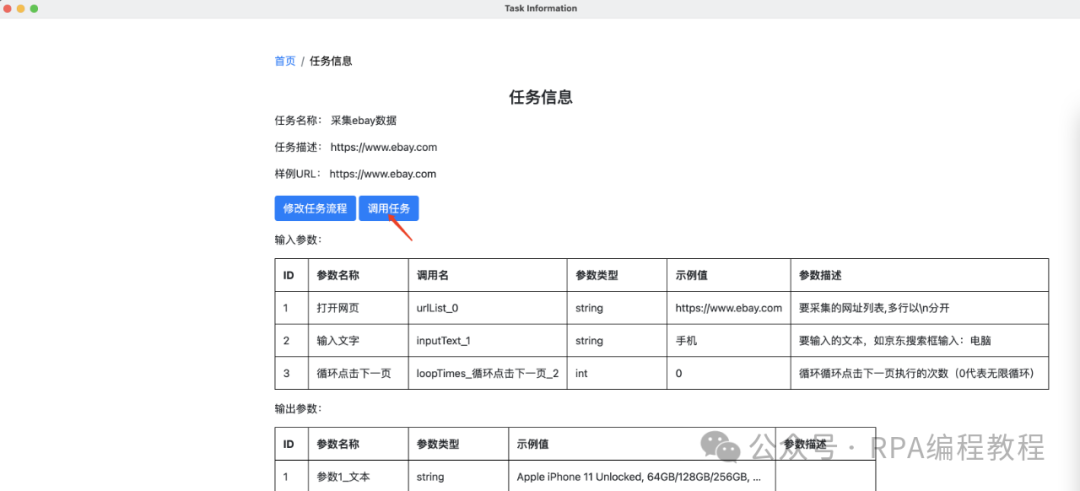
Task: Click the 输入参数 section label
Action: [x=298, y=240]
